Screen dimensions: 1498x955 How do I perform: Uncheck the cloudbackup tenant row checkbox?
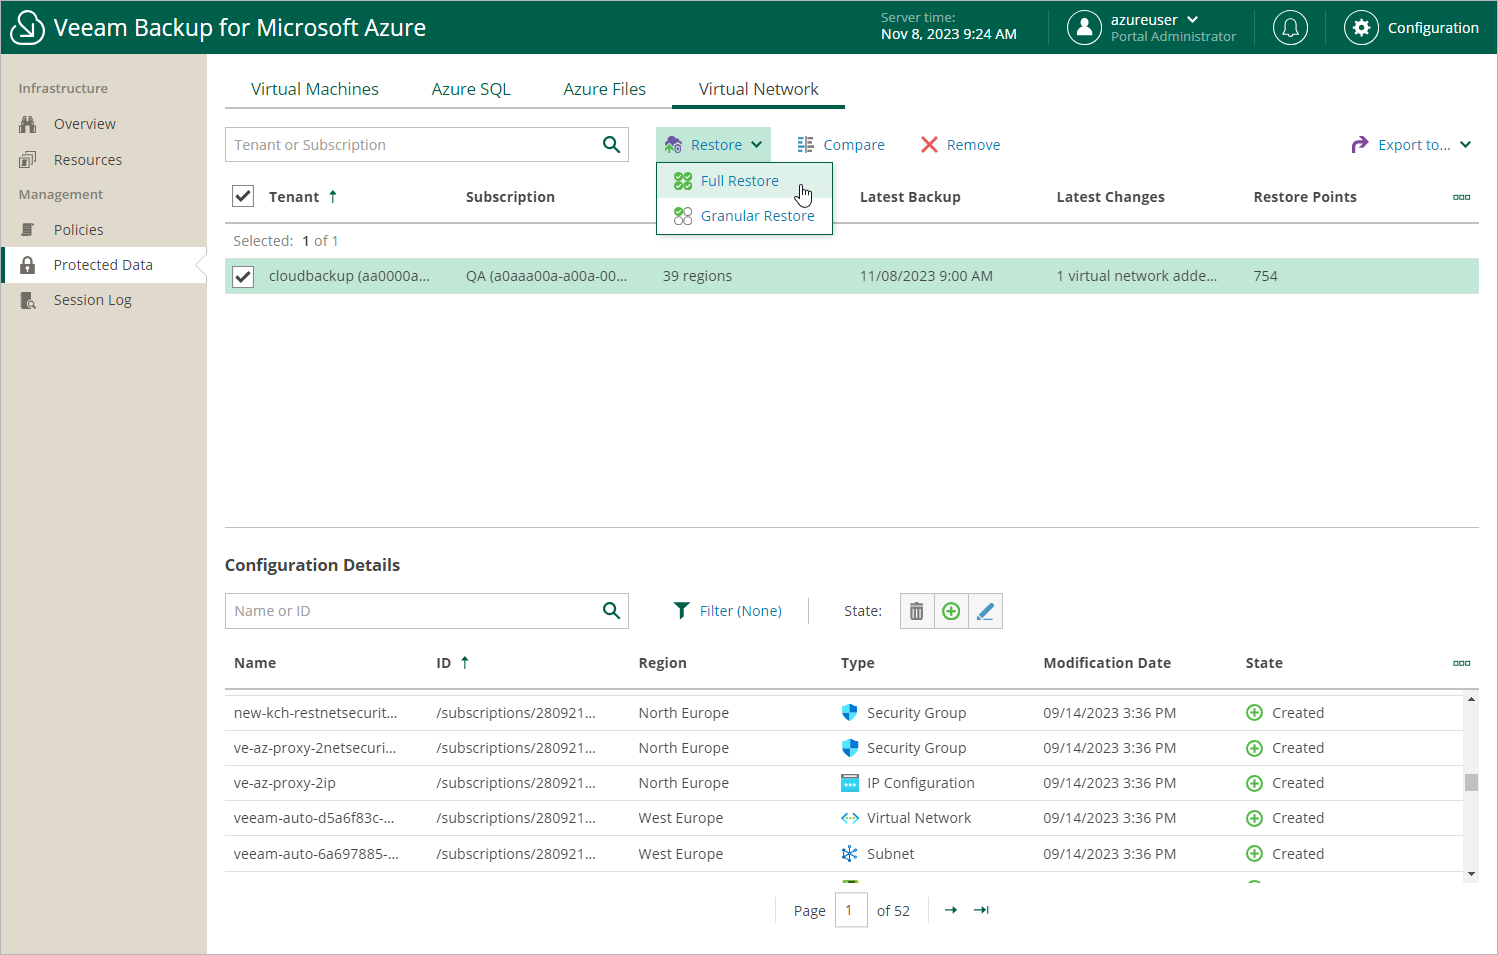pos(243,277)
